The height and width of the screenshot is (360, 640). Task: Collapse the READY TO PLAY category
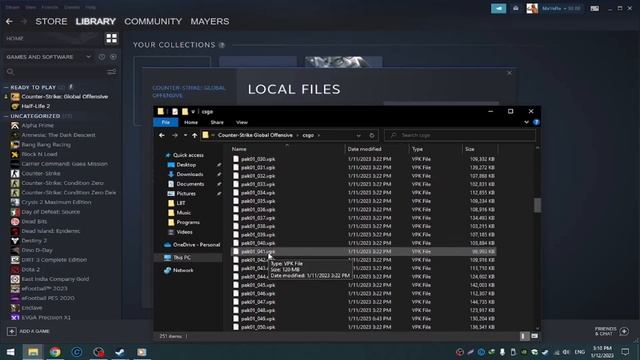coord(6,87)
